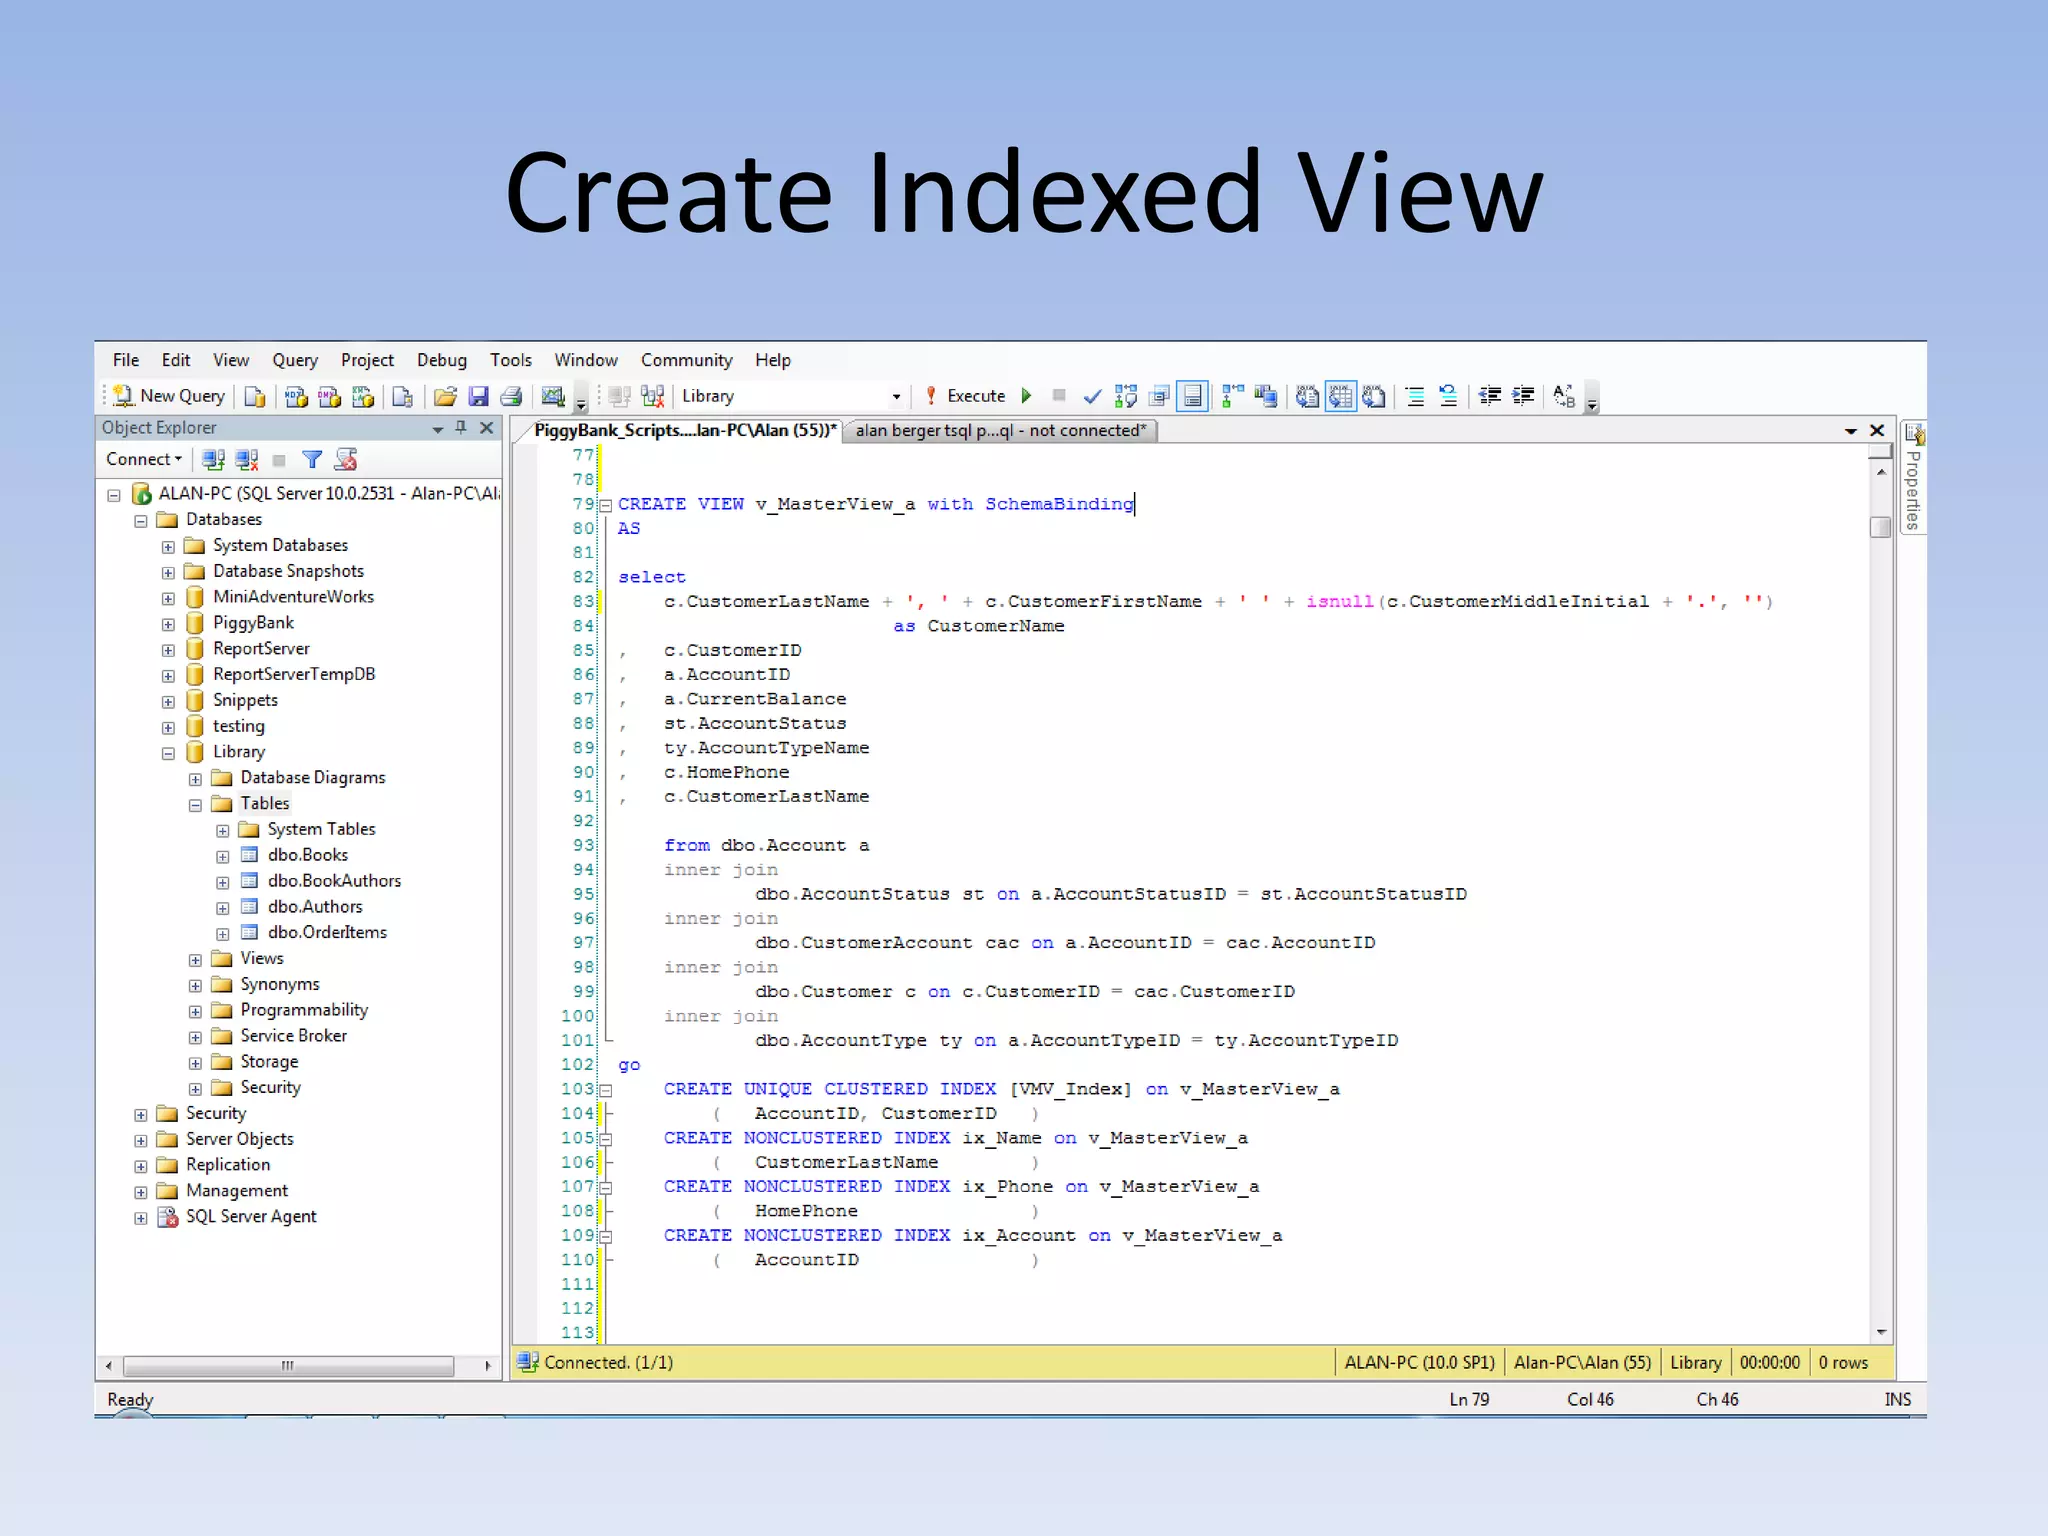Open Analysis Services XMLA Query icon
The height and width of the screenshot is (1536, 2048).
[363, 397]
